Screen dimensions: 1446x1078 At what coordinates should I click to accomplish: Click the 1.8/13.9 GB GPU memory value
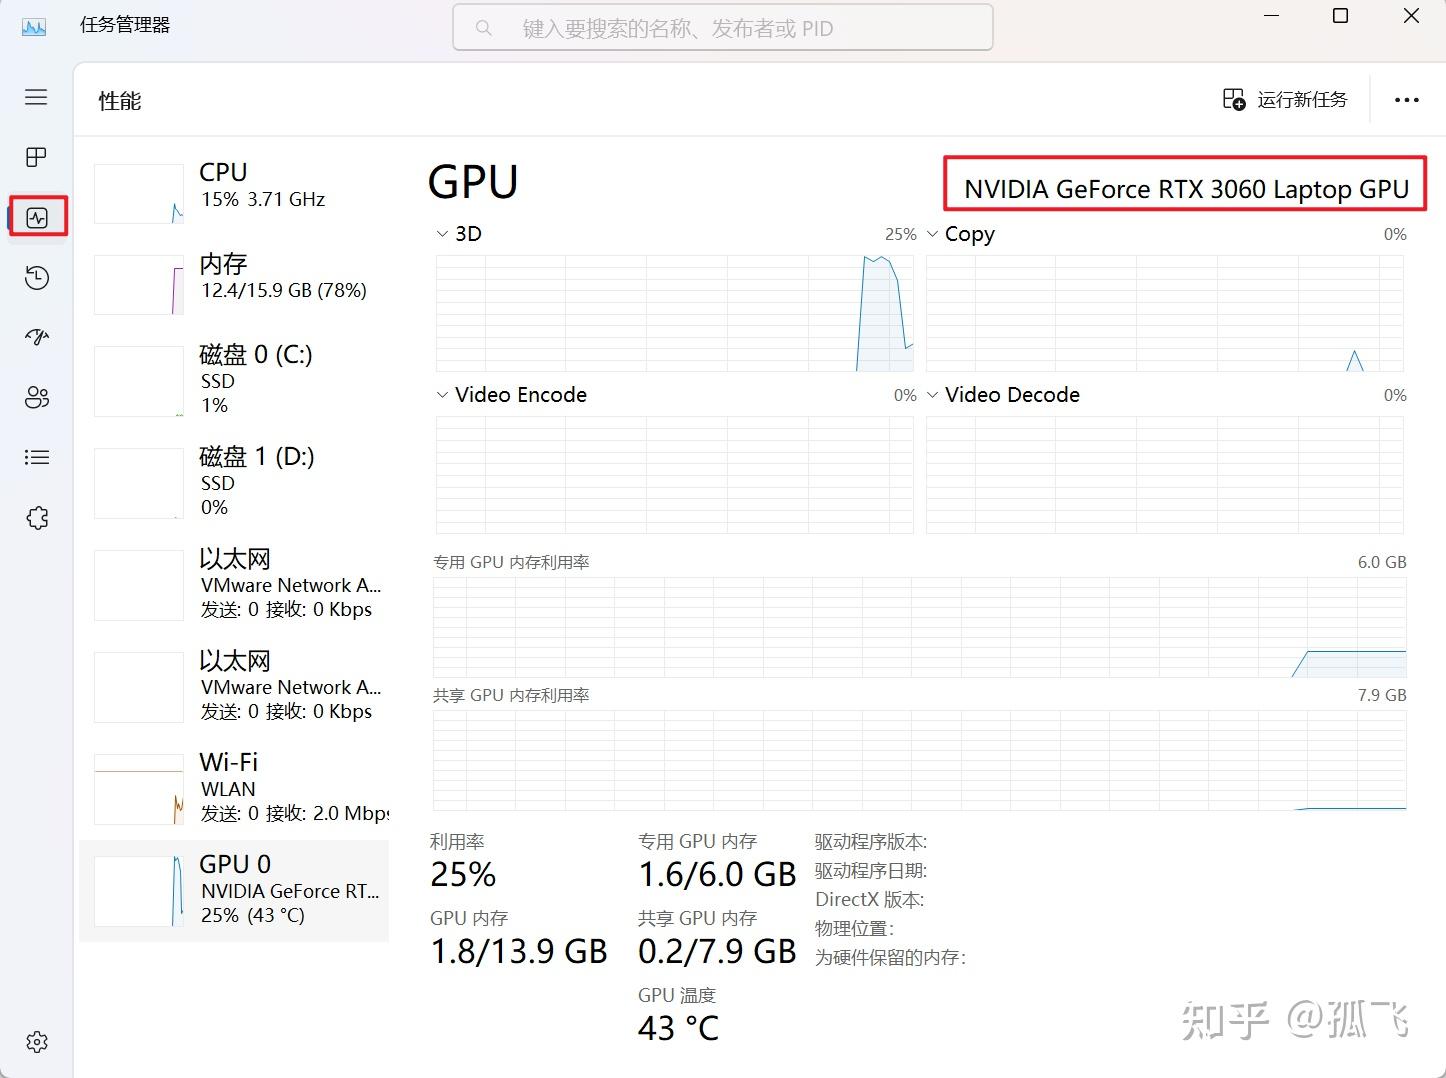click(x=519, y=951)
